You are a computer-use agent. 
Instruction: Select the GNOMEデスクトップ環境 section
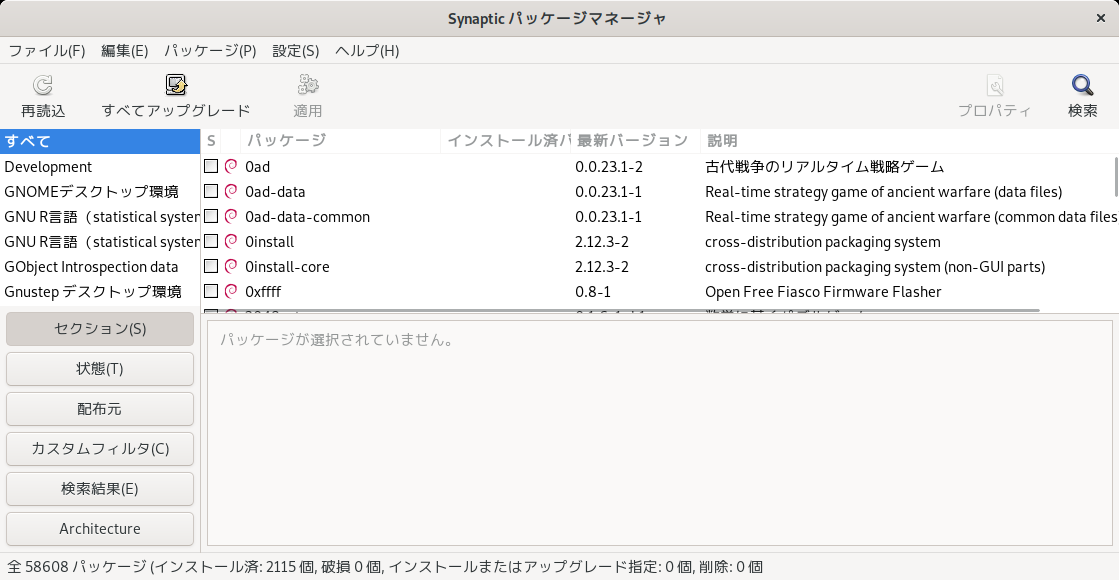point(100,192)
